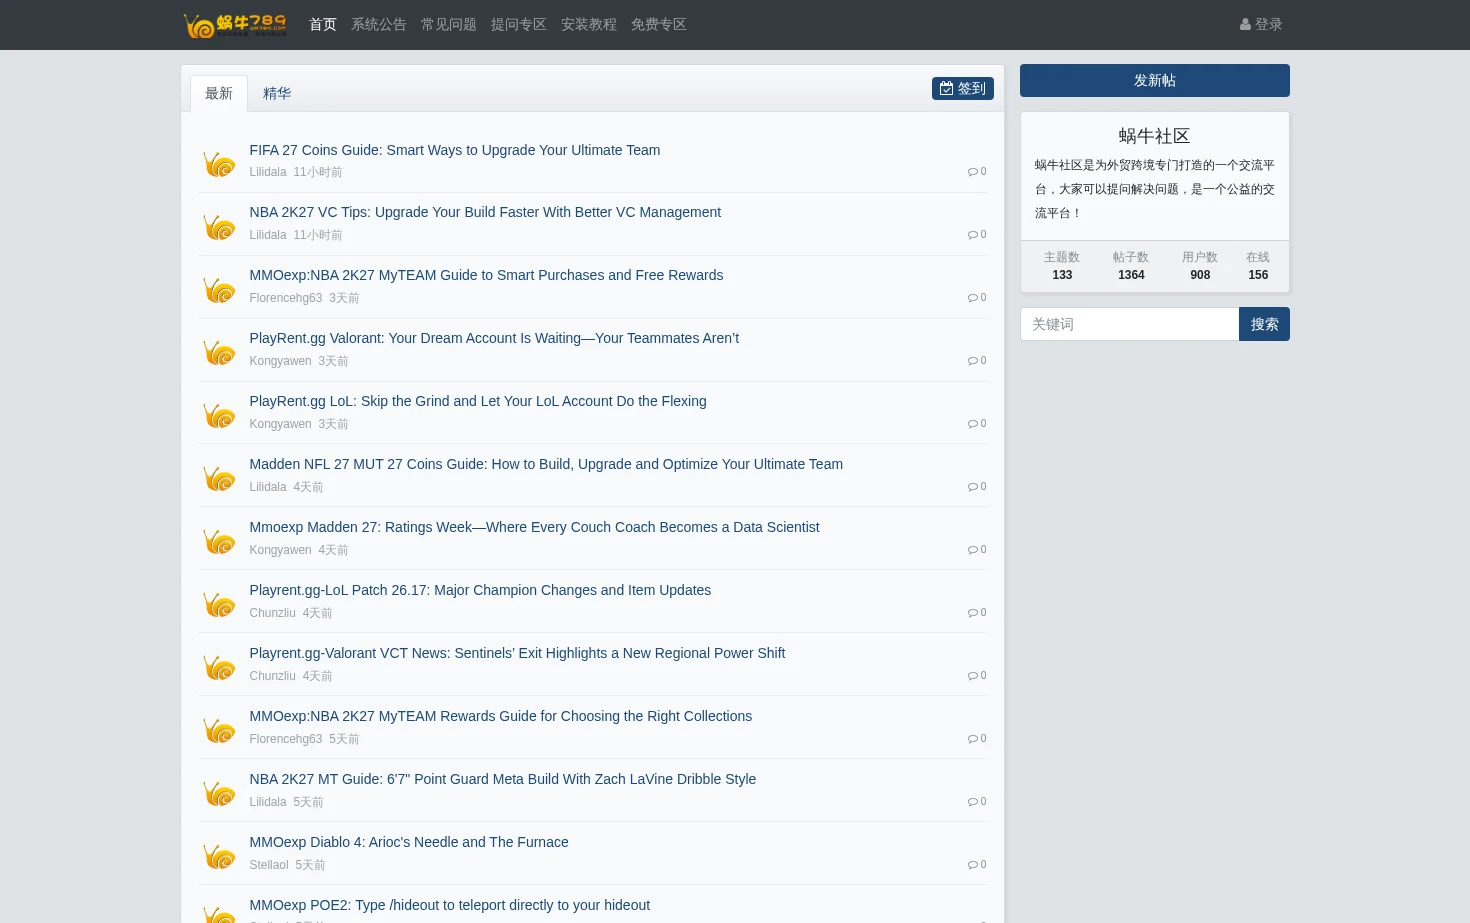The height and width of the screenshot is (923, 1470).
Task: Open post NBA 2K27 VC Tips
Action: click(485, 212)
